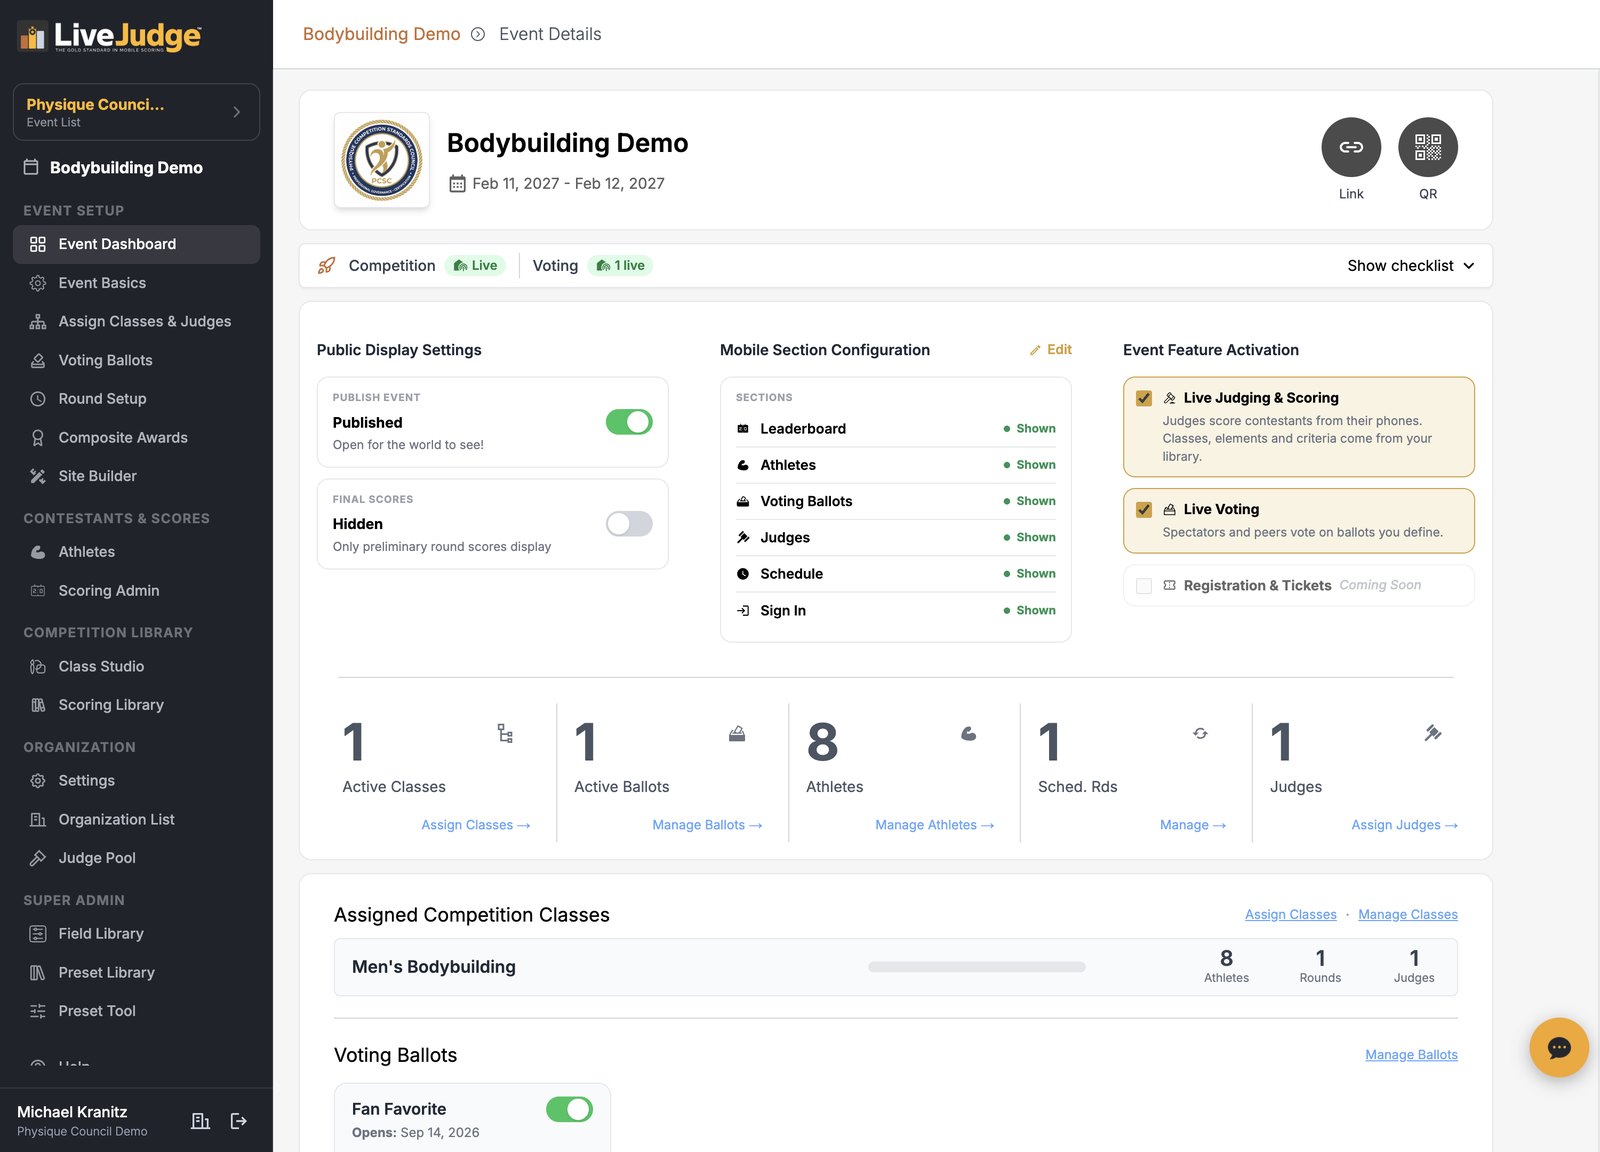Open Athletes under Contestants & Scores
This screenshot has height=1152, width=1600.
point(136,552)
